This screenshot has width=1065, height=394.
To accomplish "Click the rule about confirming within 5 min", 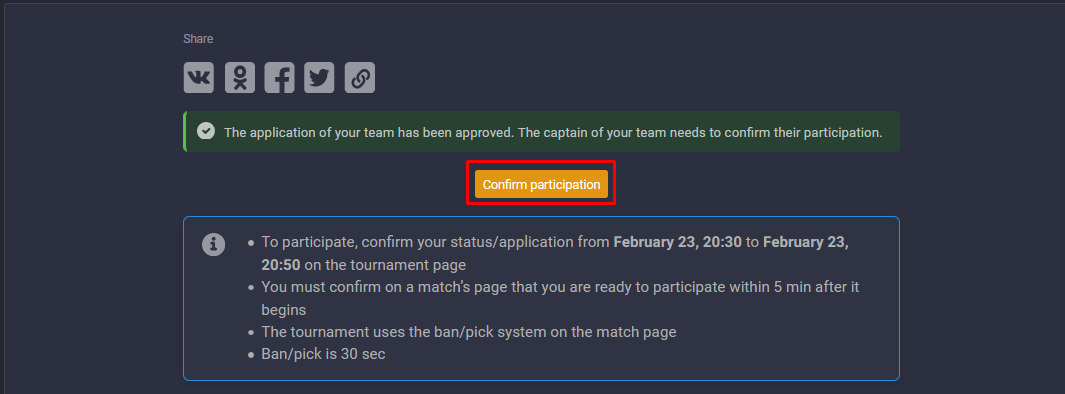I will coord(560,298).
